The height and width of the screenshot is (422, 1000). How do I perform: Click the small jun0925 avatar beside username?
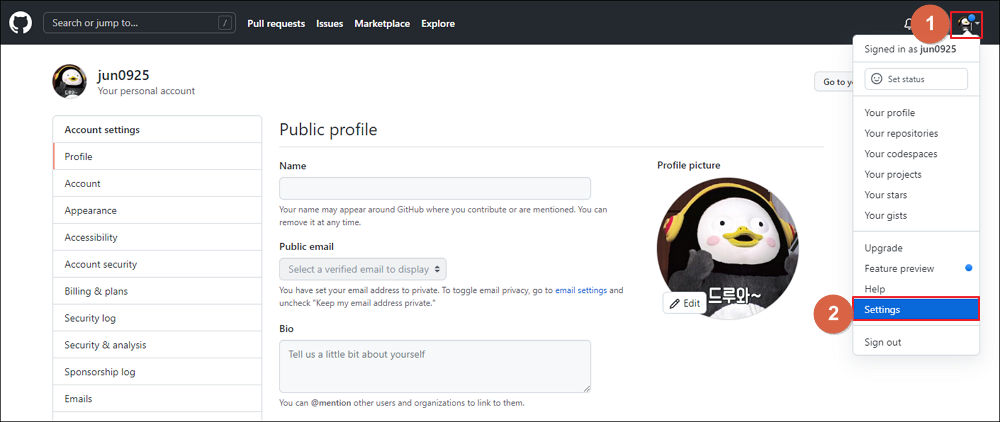[69, 82]
